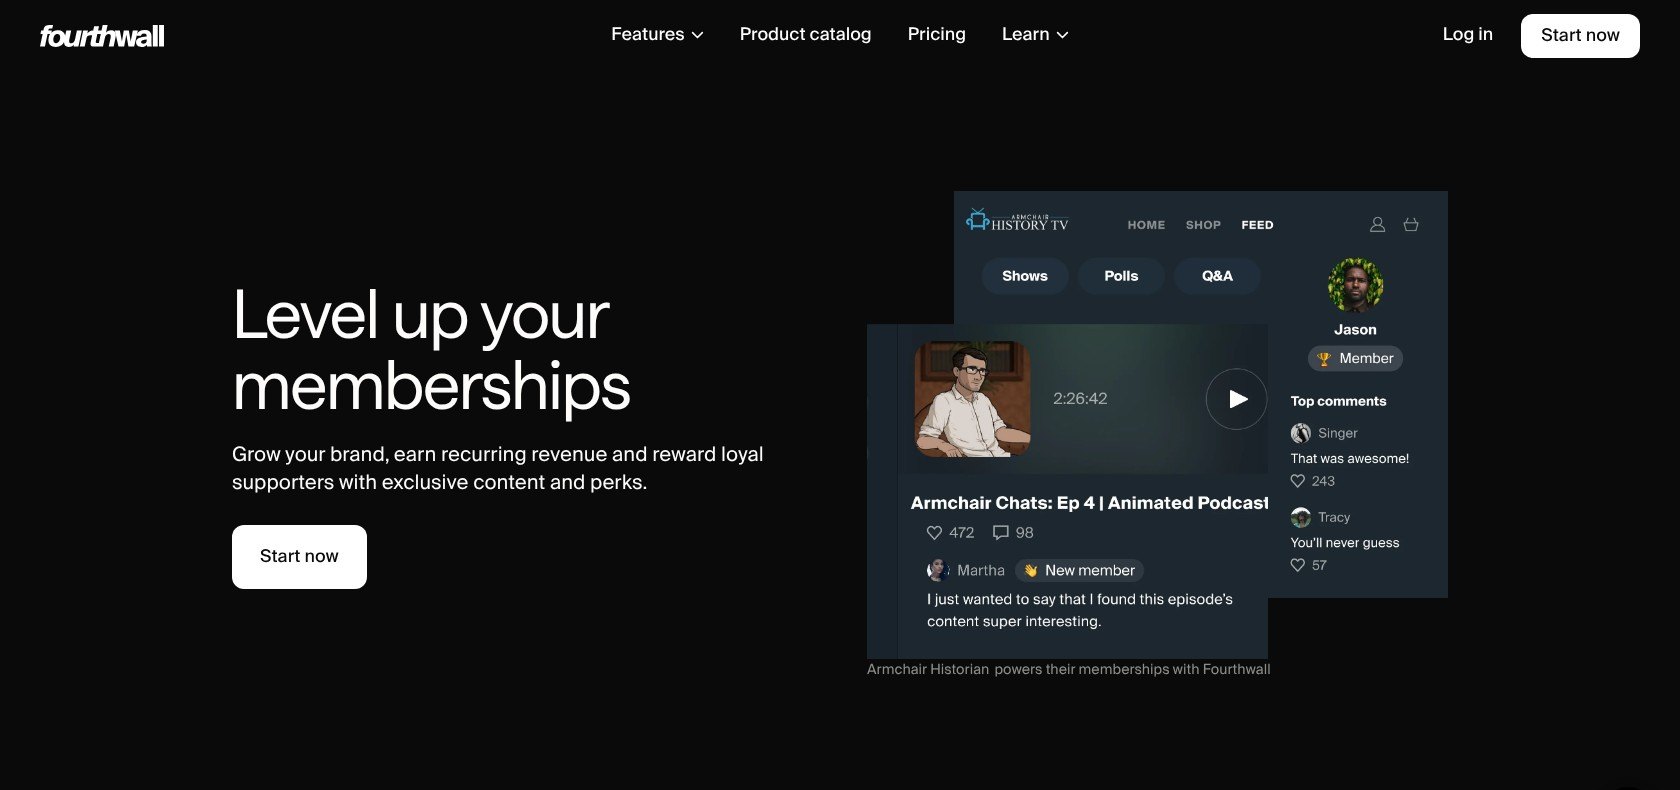Click Start now below the headline
This screenshot has width=1680, height=790.
[x=299, y=557]
